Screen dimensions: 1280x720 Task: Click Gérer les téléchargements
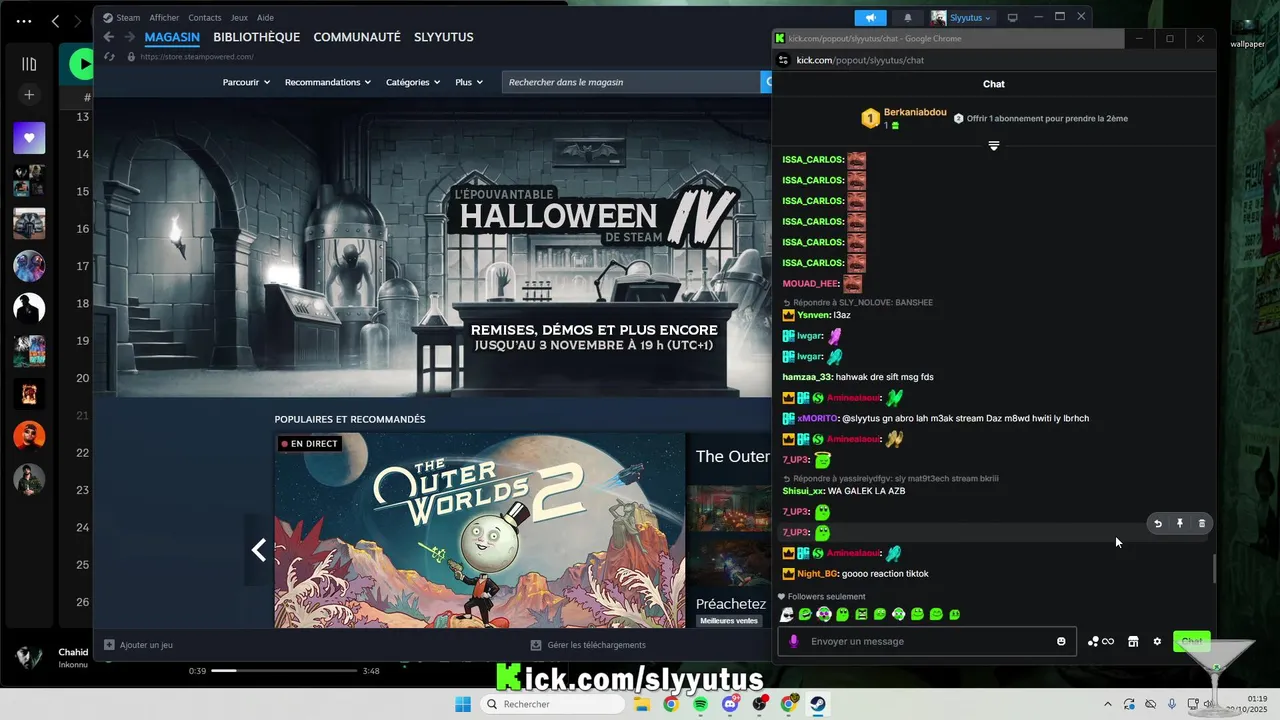point(588,645)
